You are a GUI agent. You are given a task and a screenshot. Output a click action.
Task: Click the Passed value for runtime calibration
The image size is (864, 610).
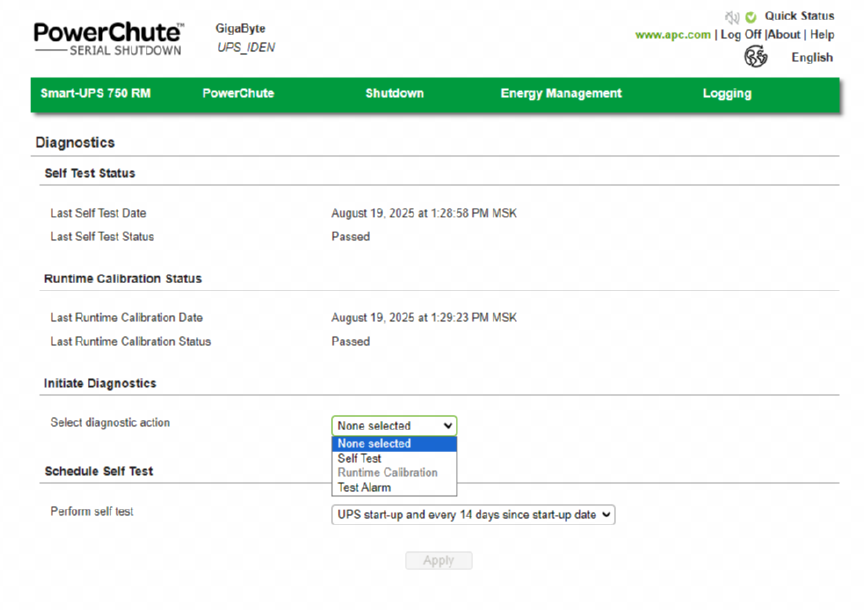(350, 342)
